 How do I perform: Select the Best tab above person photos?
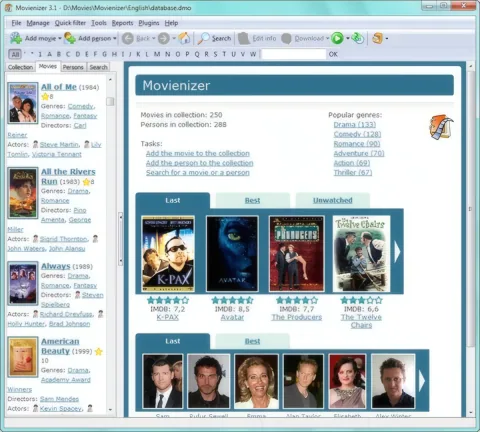[252, 341]
